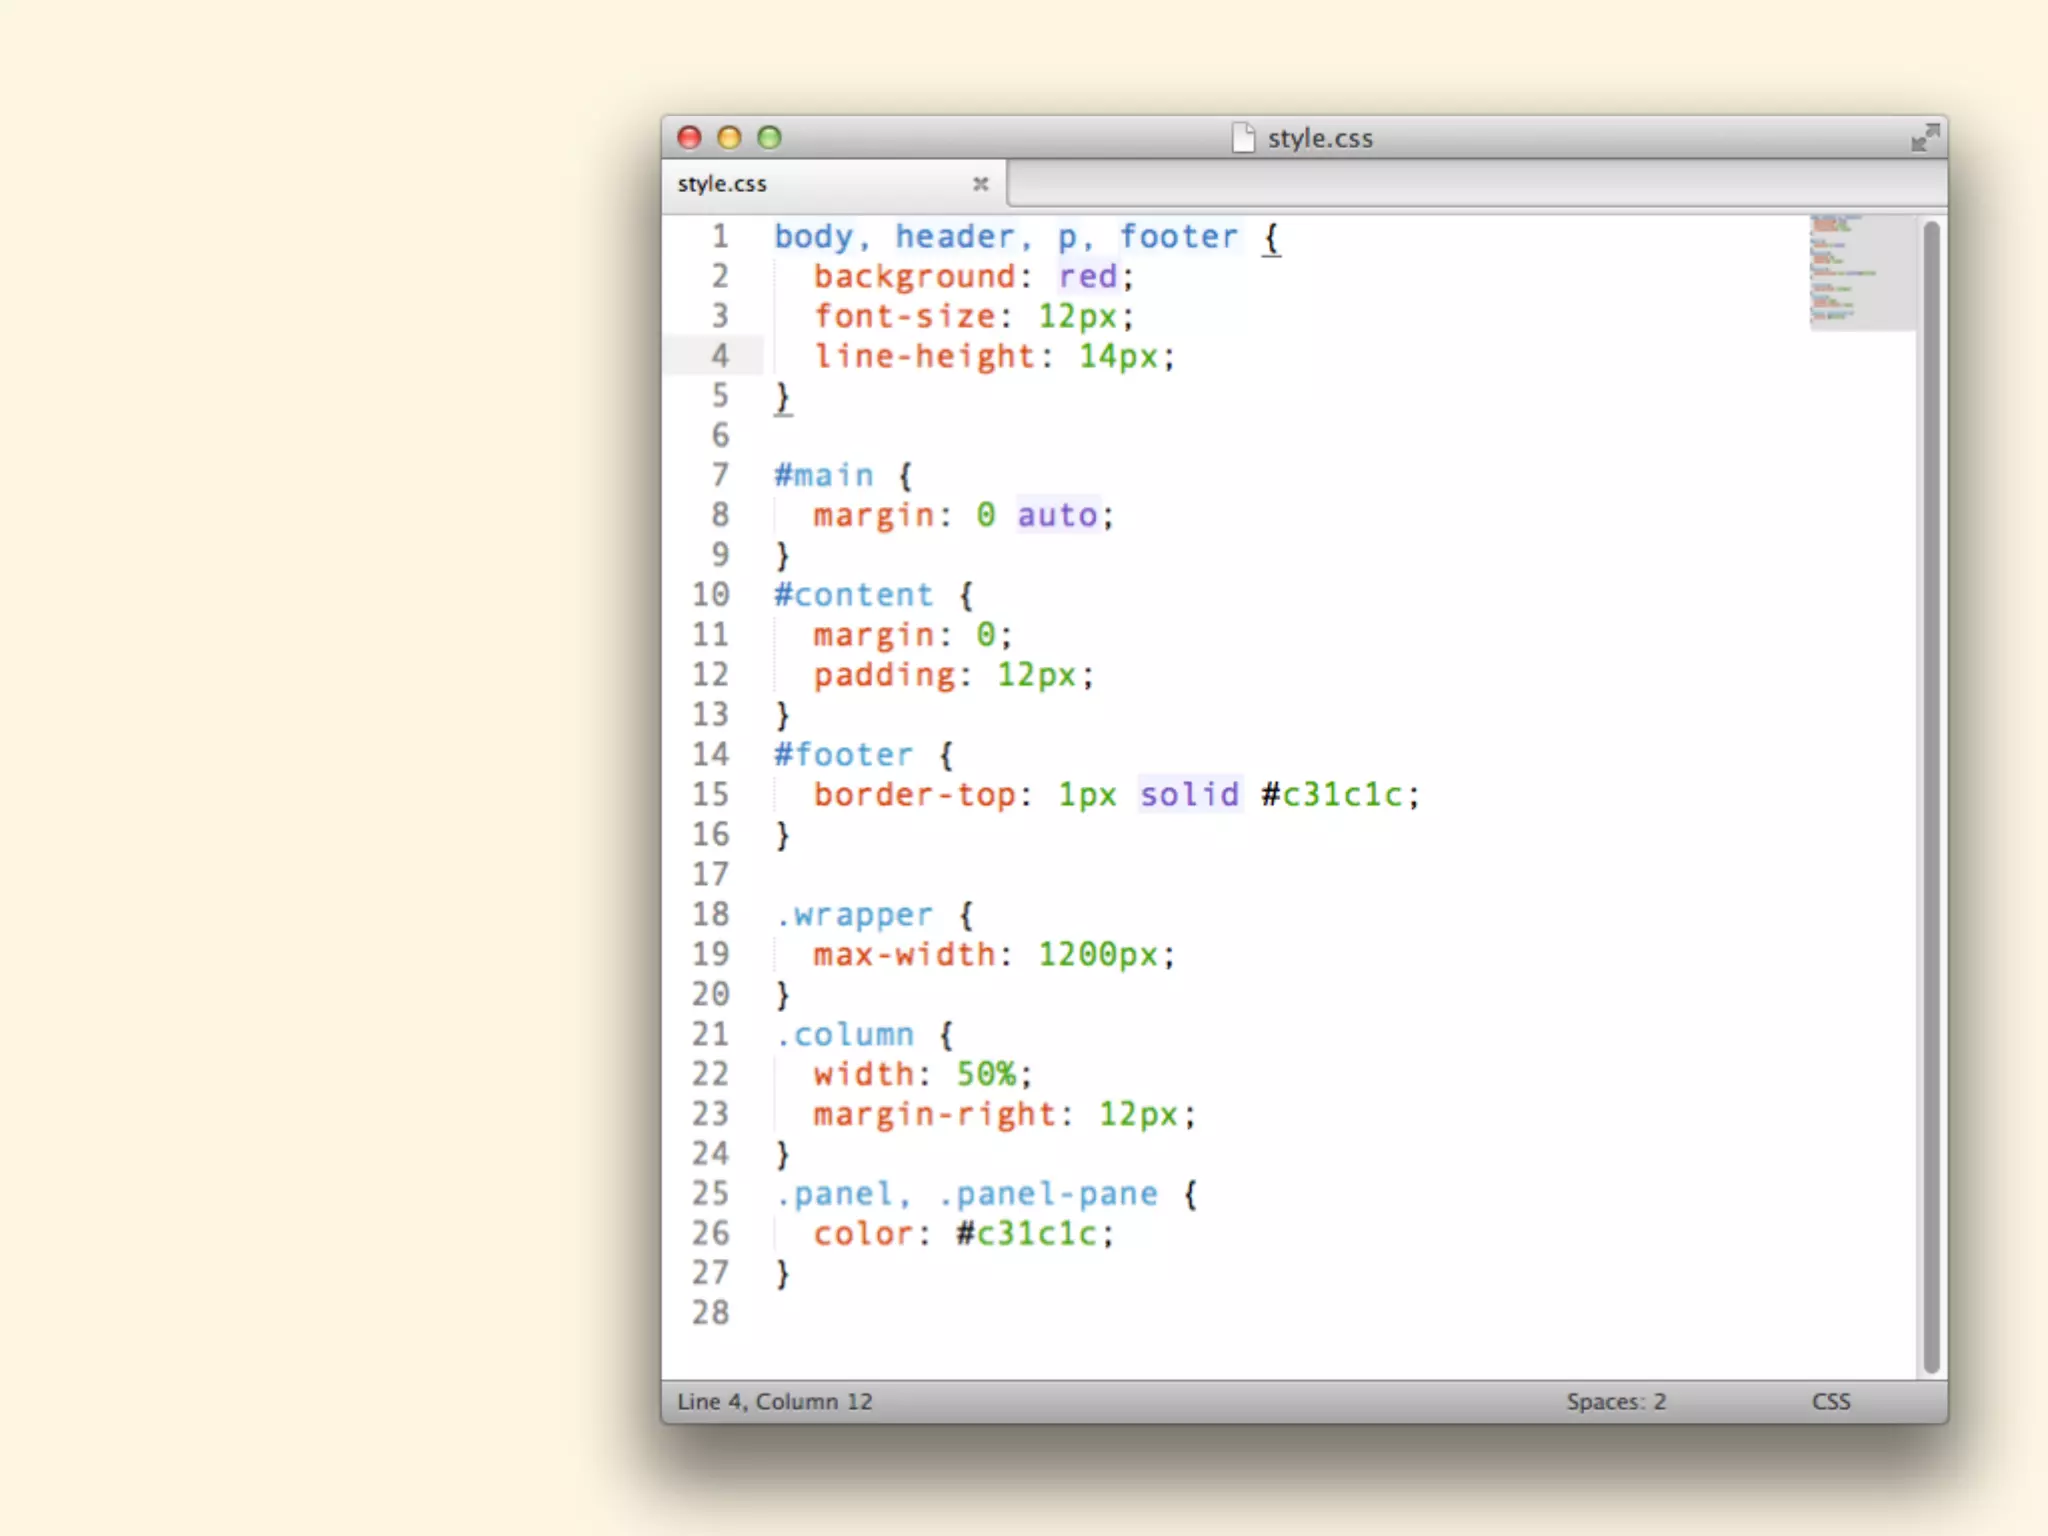The width and height of the screenshot is (2048, 1536).
Task: Click the opening brace after footer on line 1
Action: click(1271, 237)
